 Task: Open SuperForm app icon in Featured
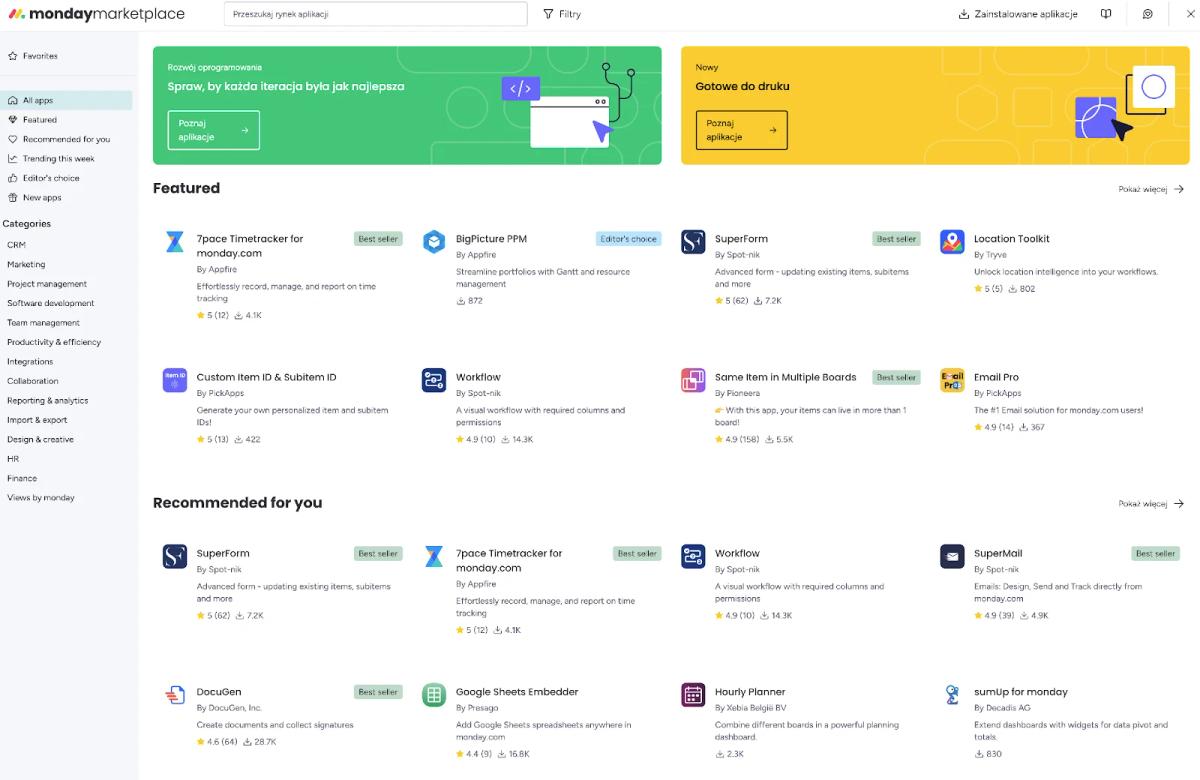coord(693,242)
